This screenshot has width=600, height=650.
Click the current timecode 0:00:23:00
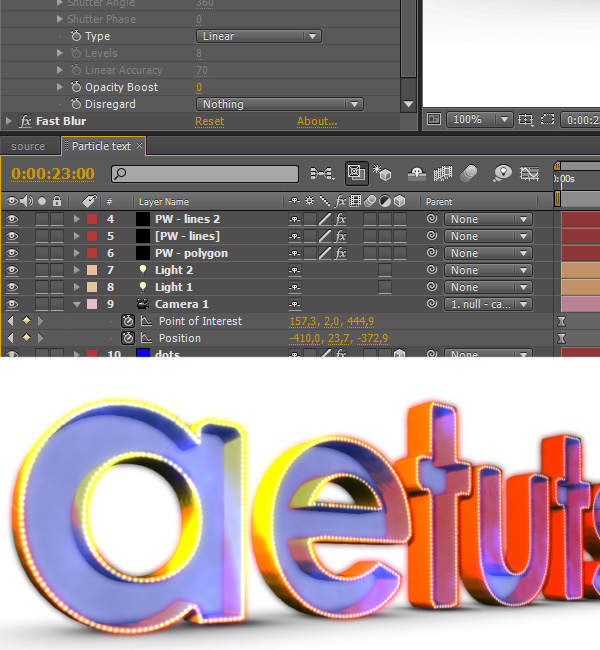(53, 173)
